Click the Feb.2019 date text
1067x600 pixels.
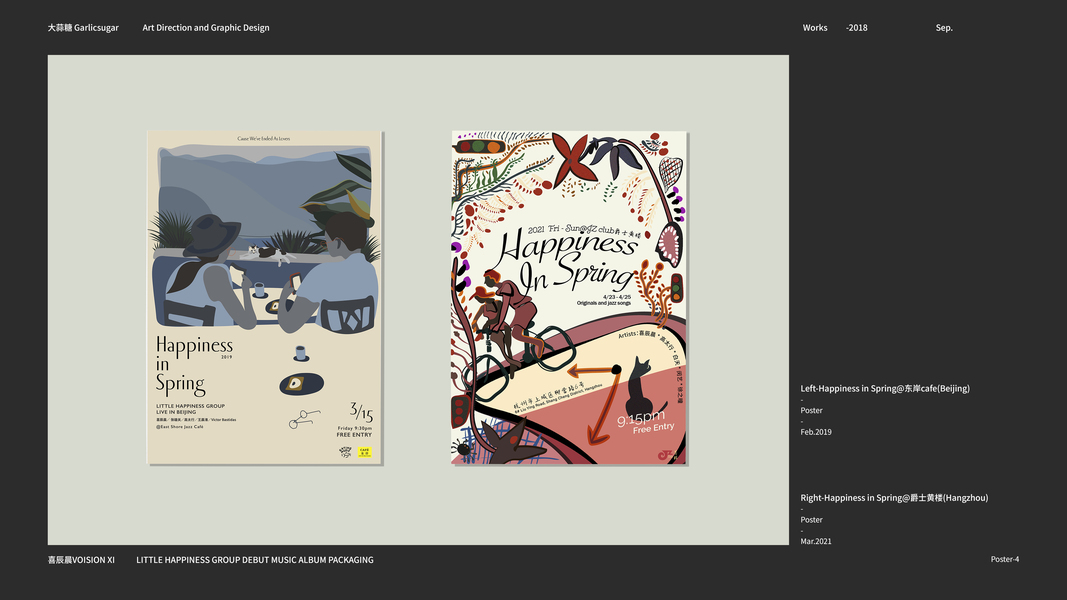point(816,432)
